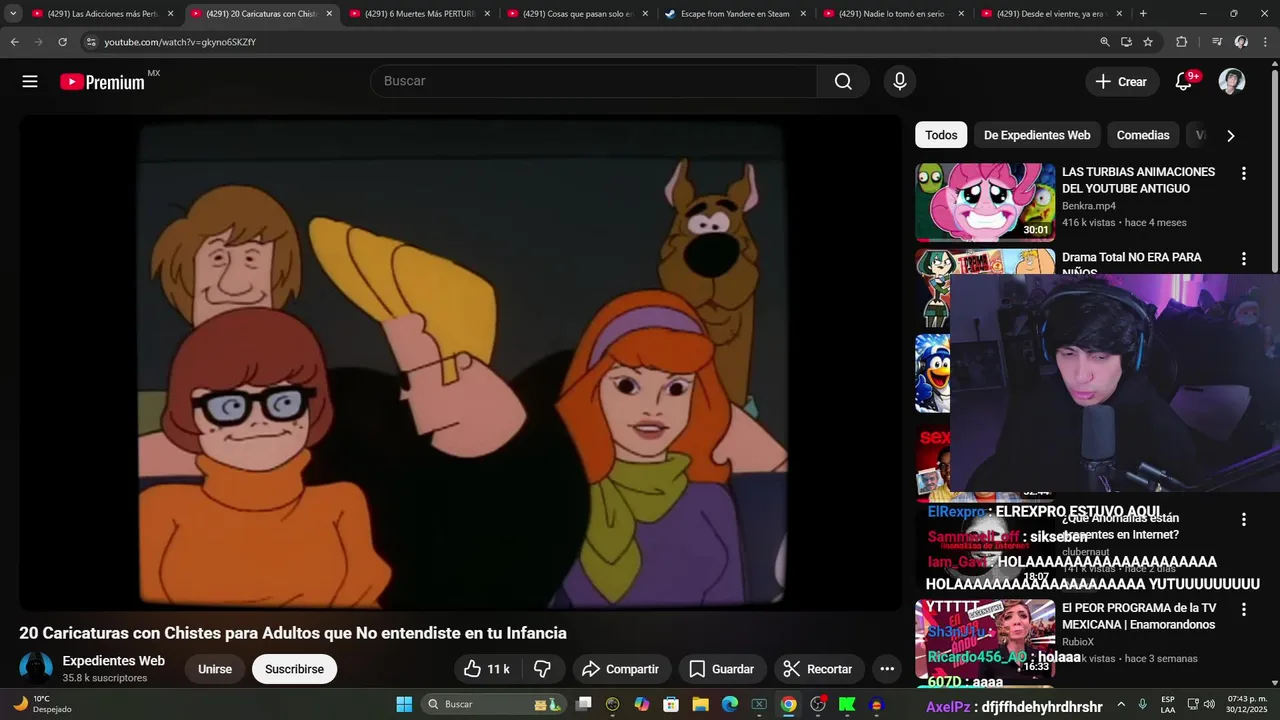
Task: Click the youtube.com address bar URL
Action: [180, 42]
